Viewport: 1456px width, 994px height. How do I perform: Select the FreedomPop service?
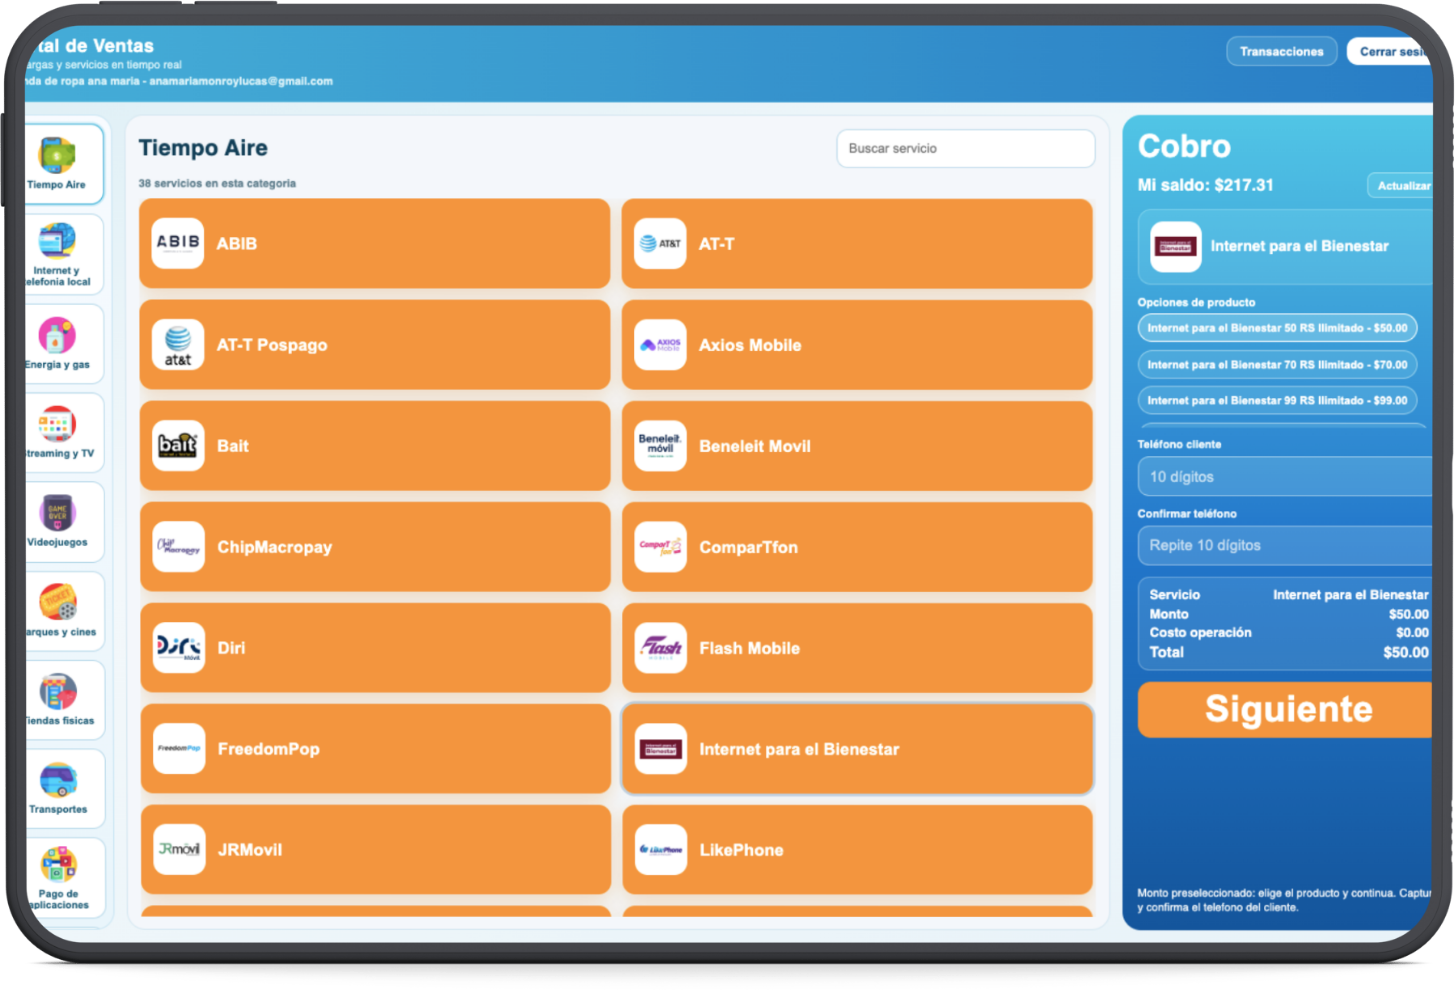(375, 748)
